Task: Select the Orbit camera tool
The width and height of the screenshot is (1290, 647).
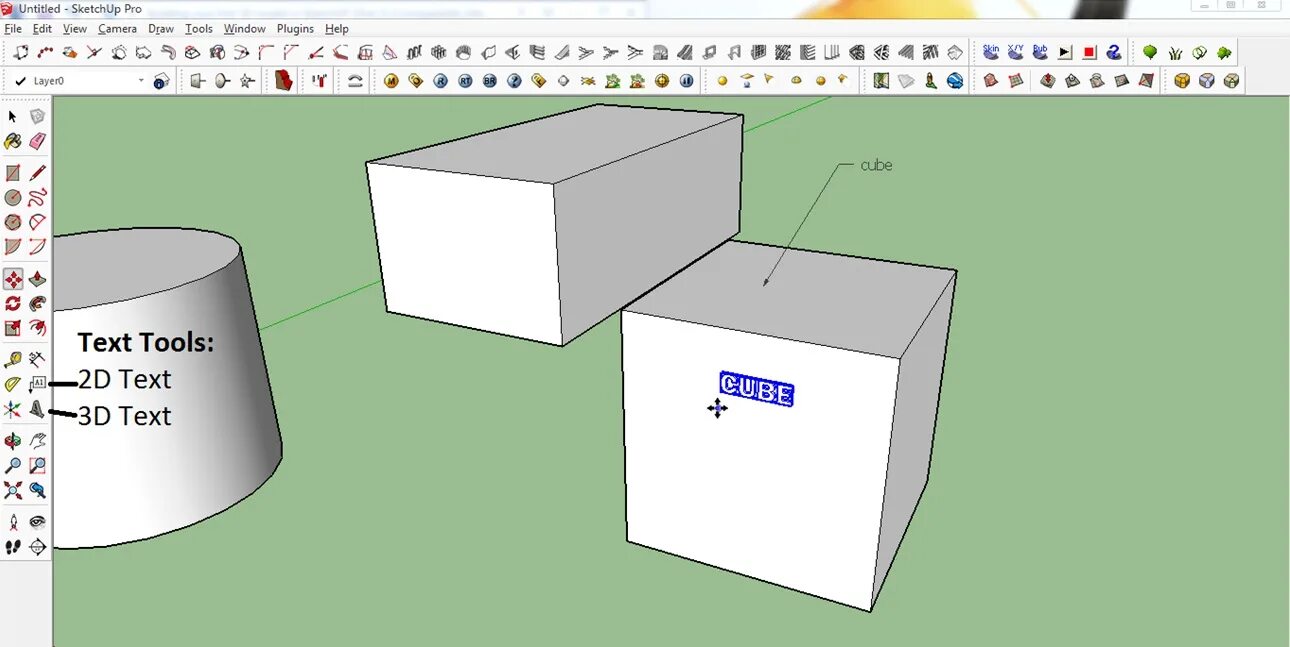Action: pyautogui.click(x=13, y=440)
